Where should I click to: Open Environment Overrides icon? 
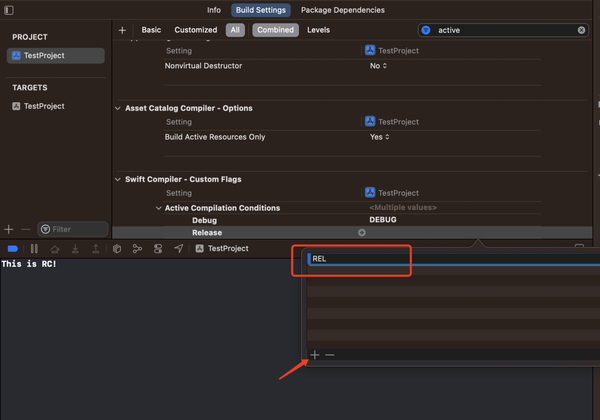point(158,249)
